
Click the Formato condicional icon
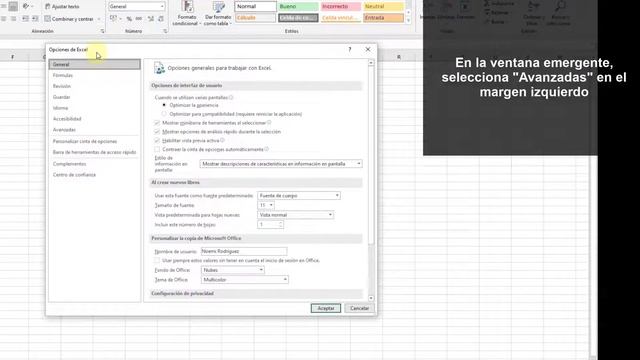187,7
